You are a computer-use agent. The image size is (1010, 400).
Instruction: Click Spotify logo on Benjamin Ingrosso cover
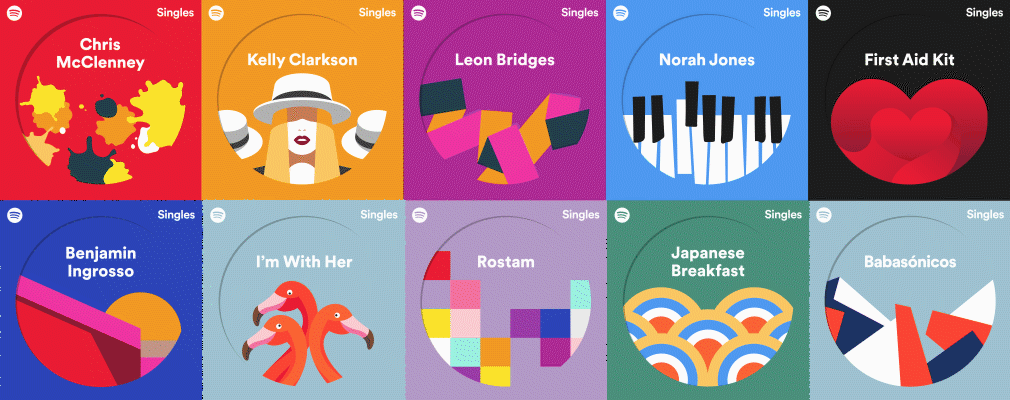pos(14,214)
